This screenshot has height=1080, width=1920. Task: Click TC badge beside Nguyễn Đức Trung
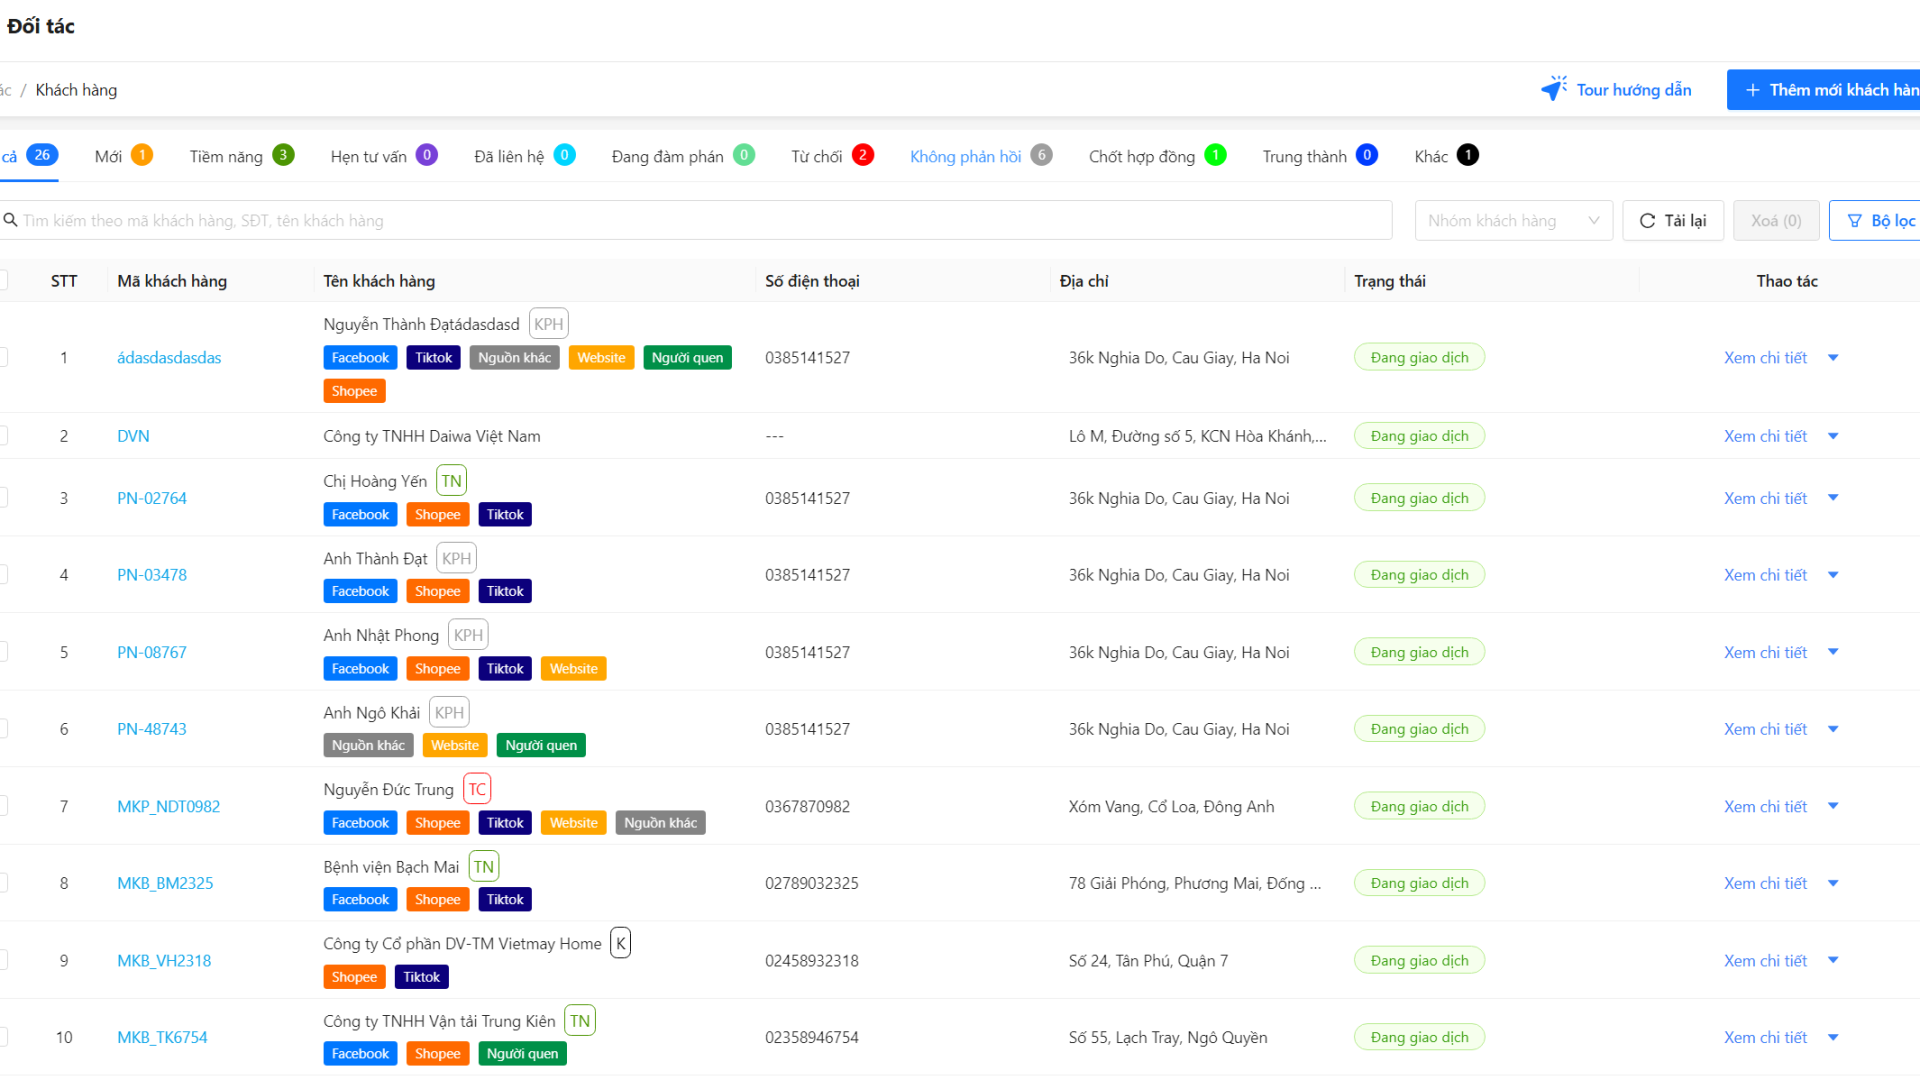tap(477, 789)
